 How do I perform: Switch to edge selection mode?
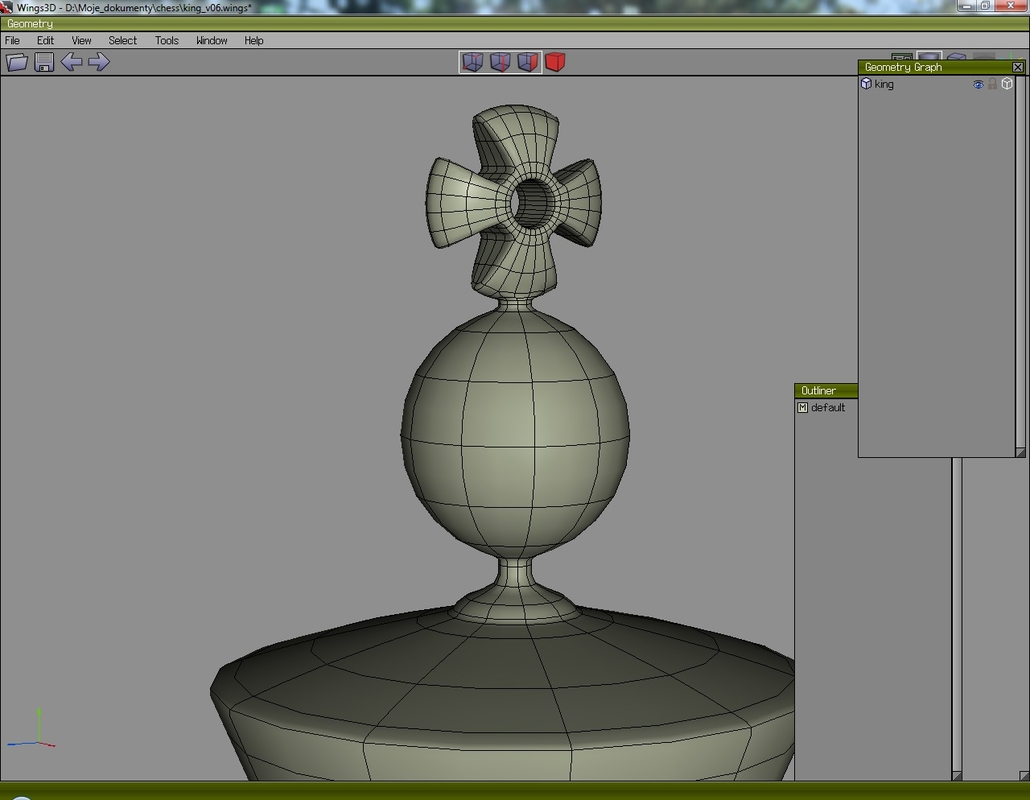(x=500, y=63)
